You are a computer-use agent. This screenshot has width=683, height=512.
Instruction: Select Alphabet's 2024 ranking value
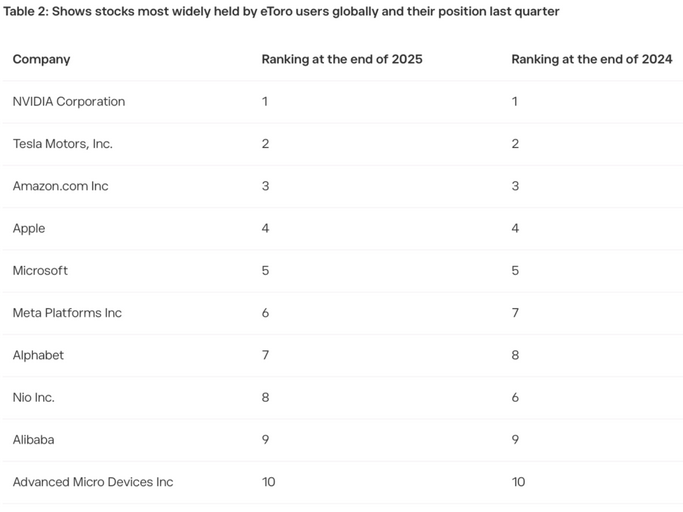coord(516,355)
